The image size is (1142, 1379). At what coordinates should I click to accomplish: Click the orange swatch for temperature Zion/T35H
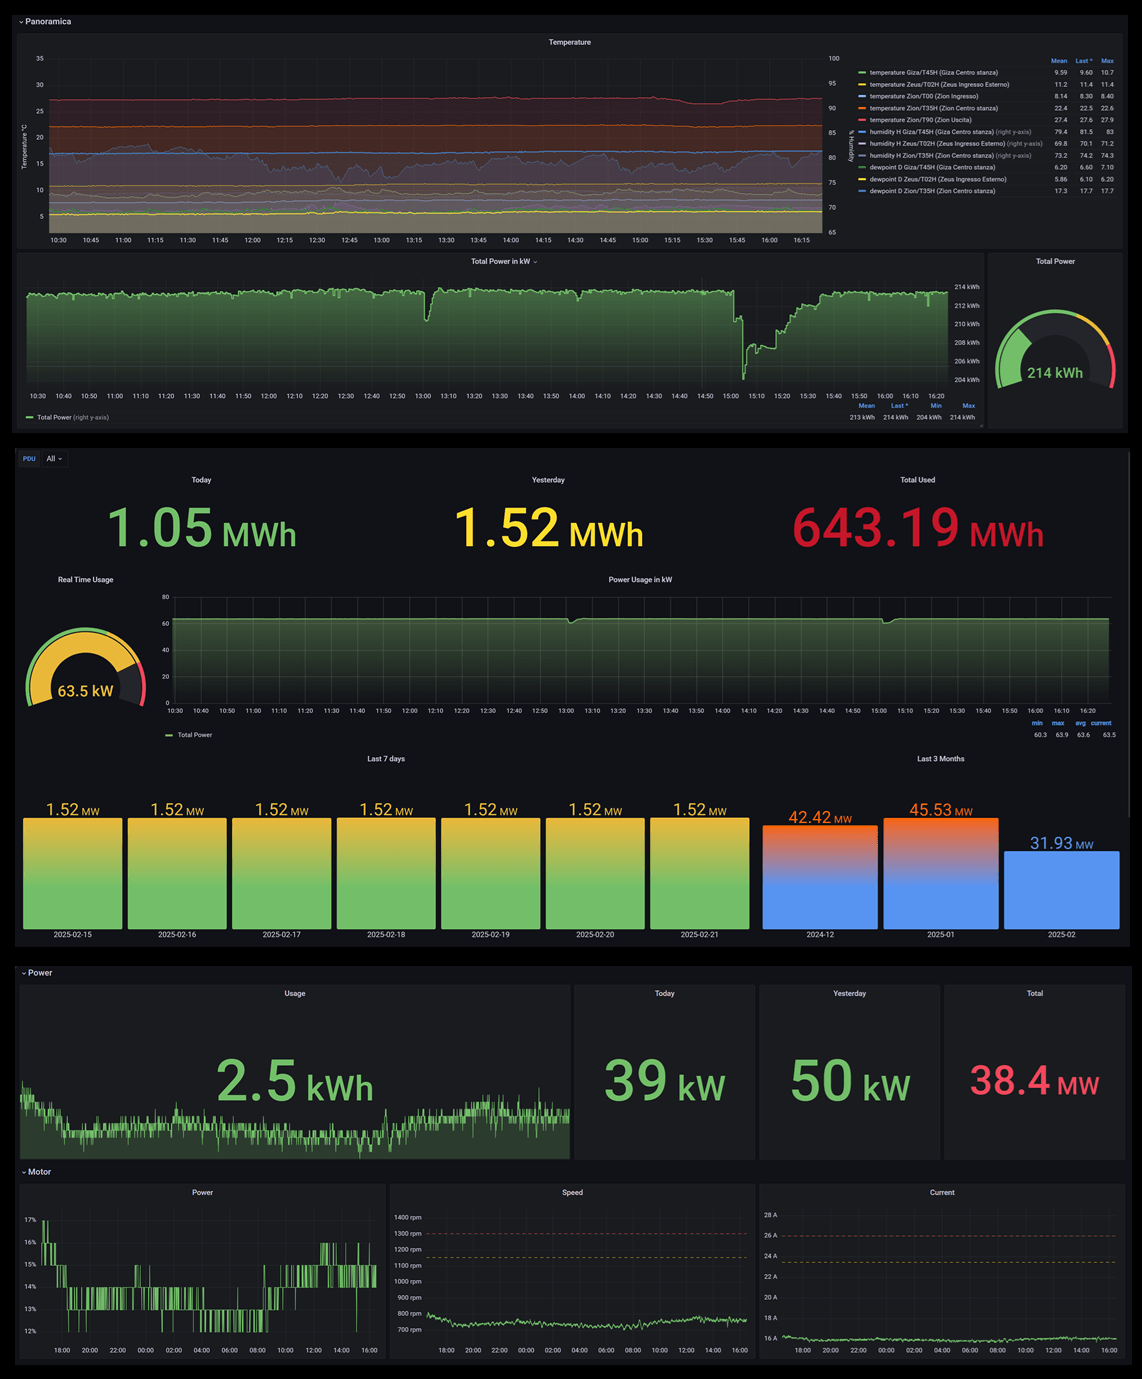pos(862,108)
